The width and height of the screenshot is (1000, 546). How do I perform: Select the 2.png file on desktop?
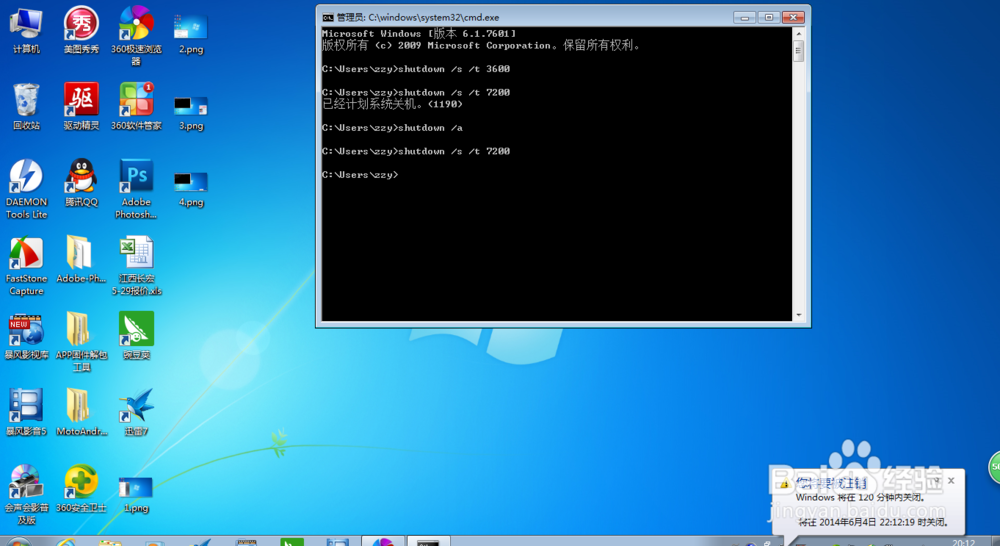click(191, 35)
